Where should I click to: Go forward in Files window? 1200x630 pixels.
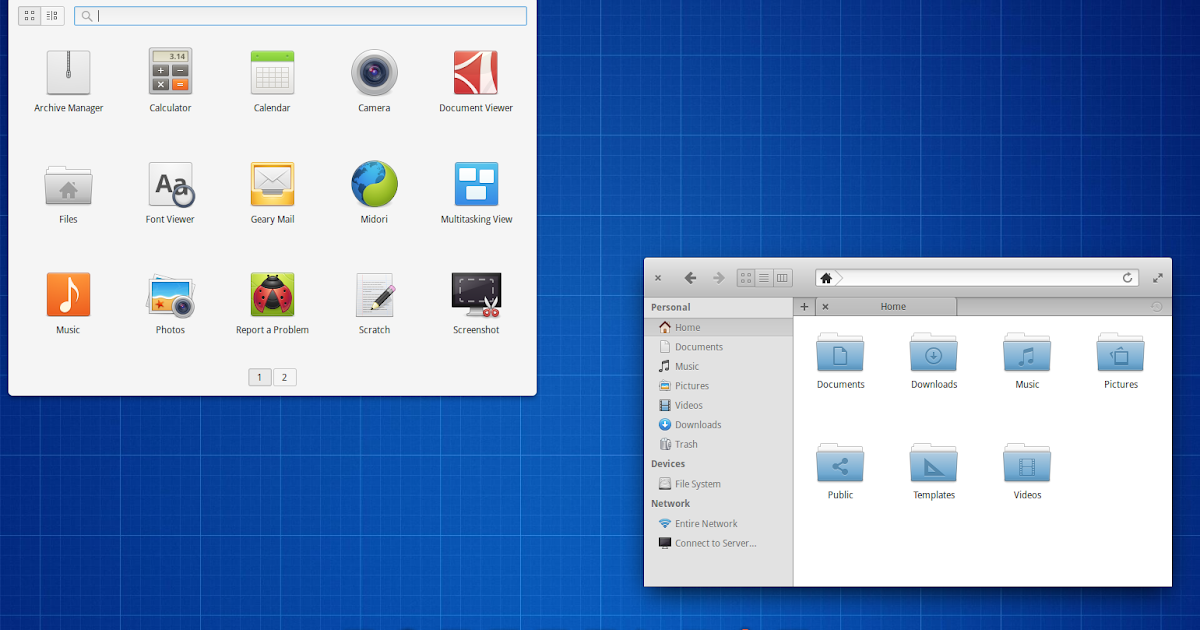[x=718, y=278]
